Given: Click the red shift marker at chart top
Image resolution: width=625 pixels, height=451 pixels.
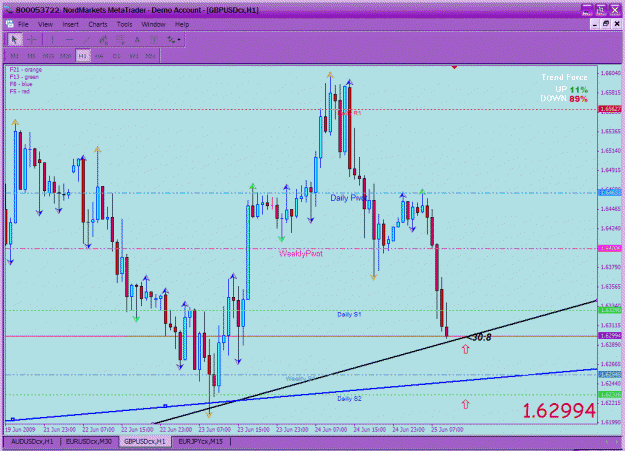Looking at the screenshot, I should point(454,67).
